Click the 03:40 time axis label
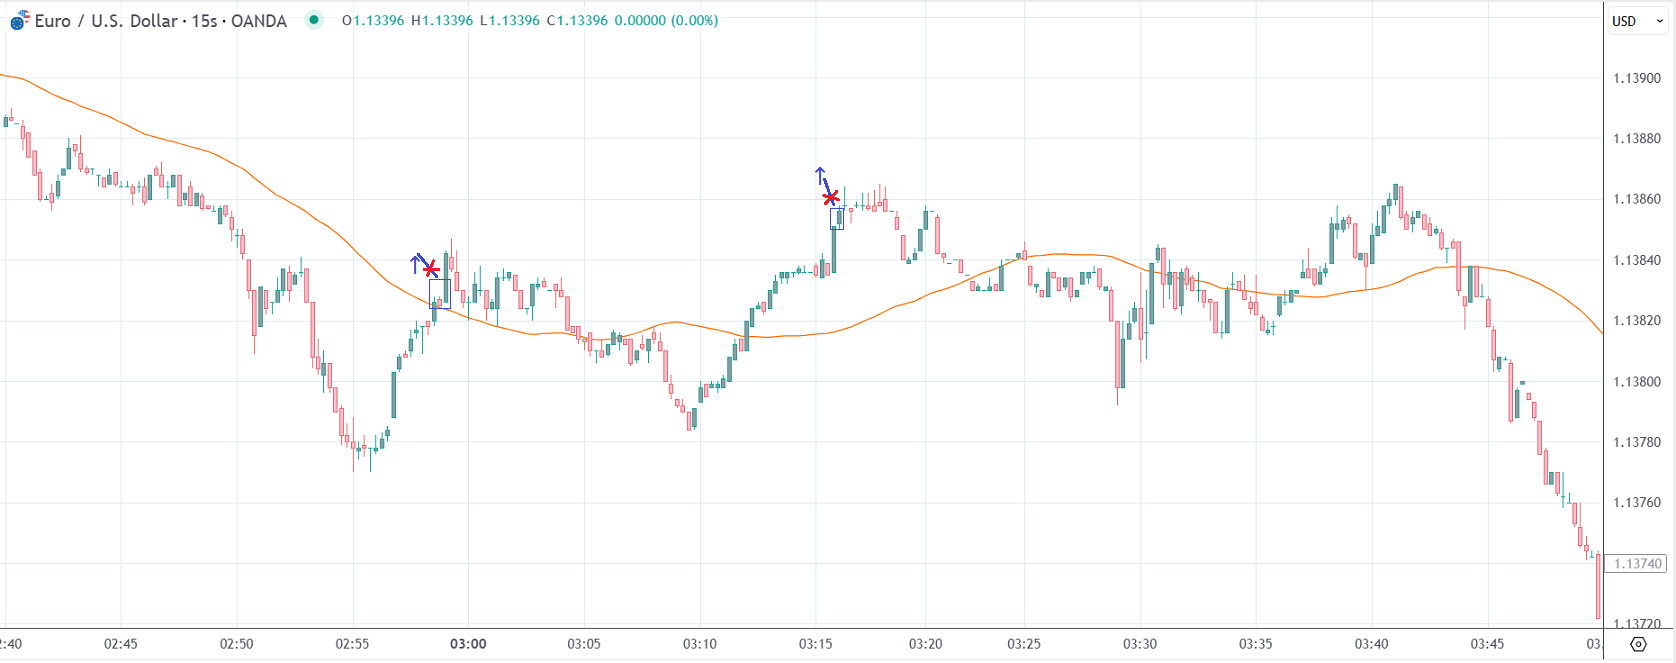 click(x=1371, y=644)
